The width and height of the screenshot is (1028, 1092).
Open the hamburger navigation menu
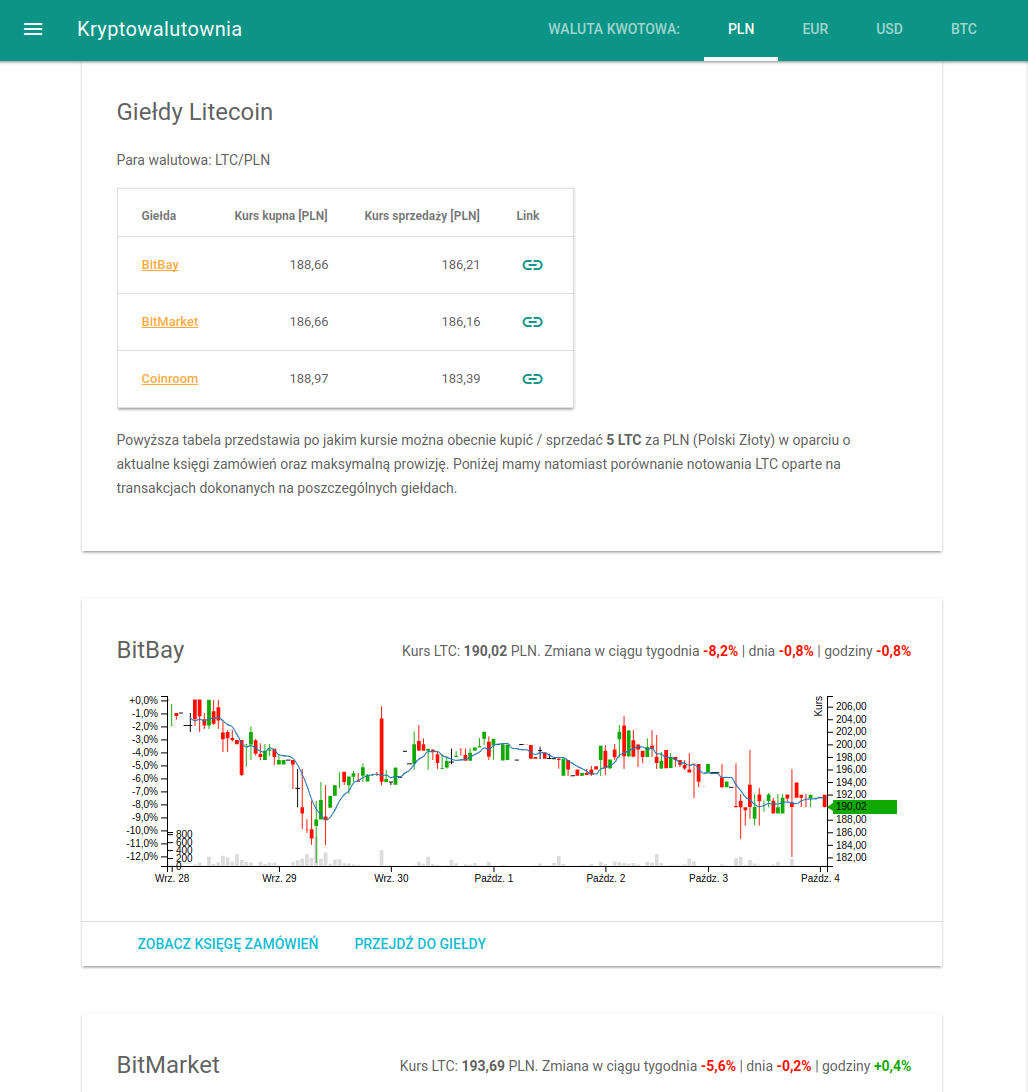coord(33,29)
